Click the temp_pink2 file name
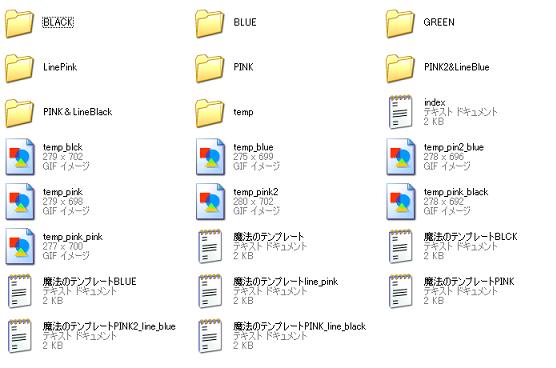 pyautogui.click(x=256, y=192)
